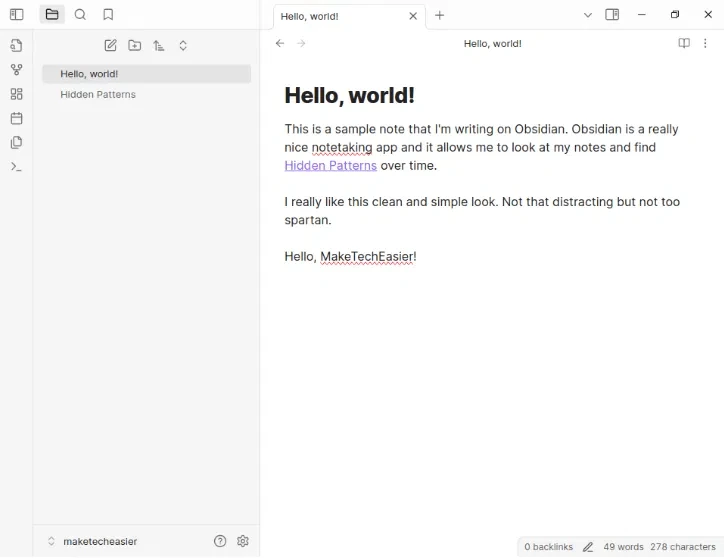The image size is (724, 558).
Task: Open the tab list dropdown arrow
Action: [x=587, y=15]
